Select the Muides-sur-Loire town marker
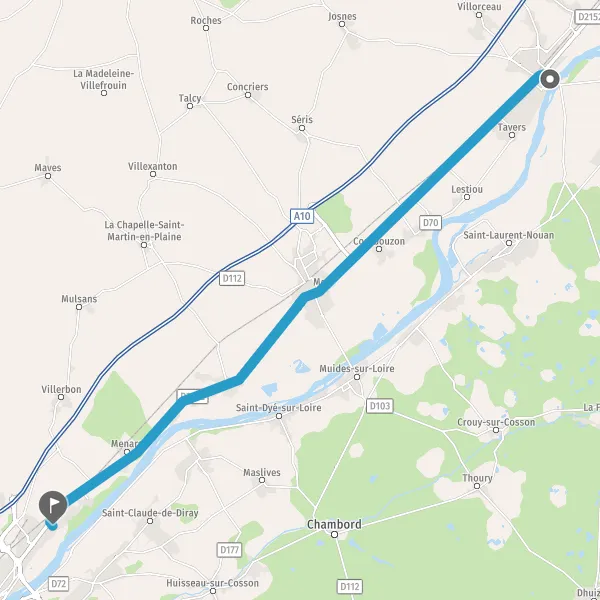 pos(357,377)
